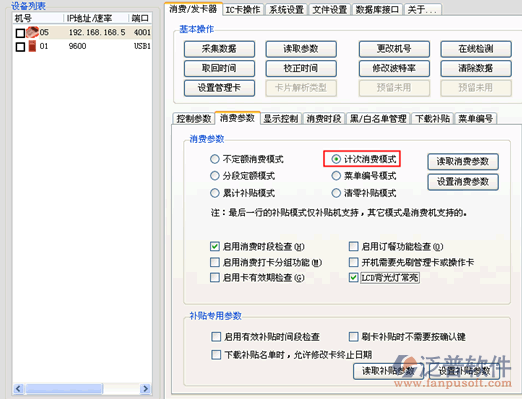This screenshot has height=399, width=522.
Task: Click the 采集数据 button
Action: pos(219,49)
